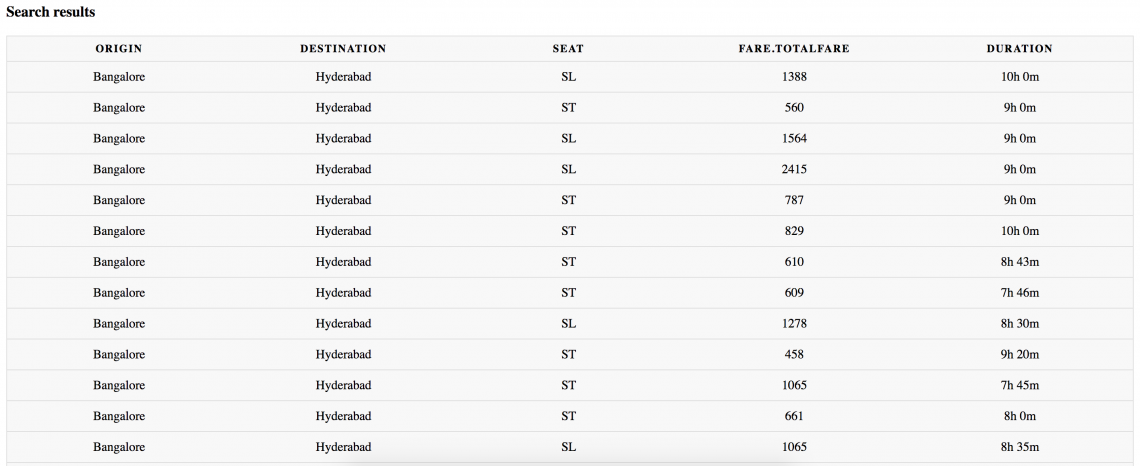Image resolution: width=1140 pixels, height=466 pixels.
Task: Click the Search results heading
Action: pyautogui.click(x=50, y=12)
